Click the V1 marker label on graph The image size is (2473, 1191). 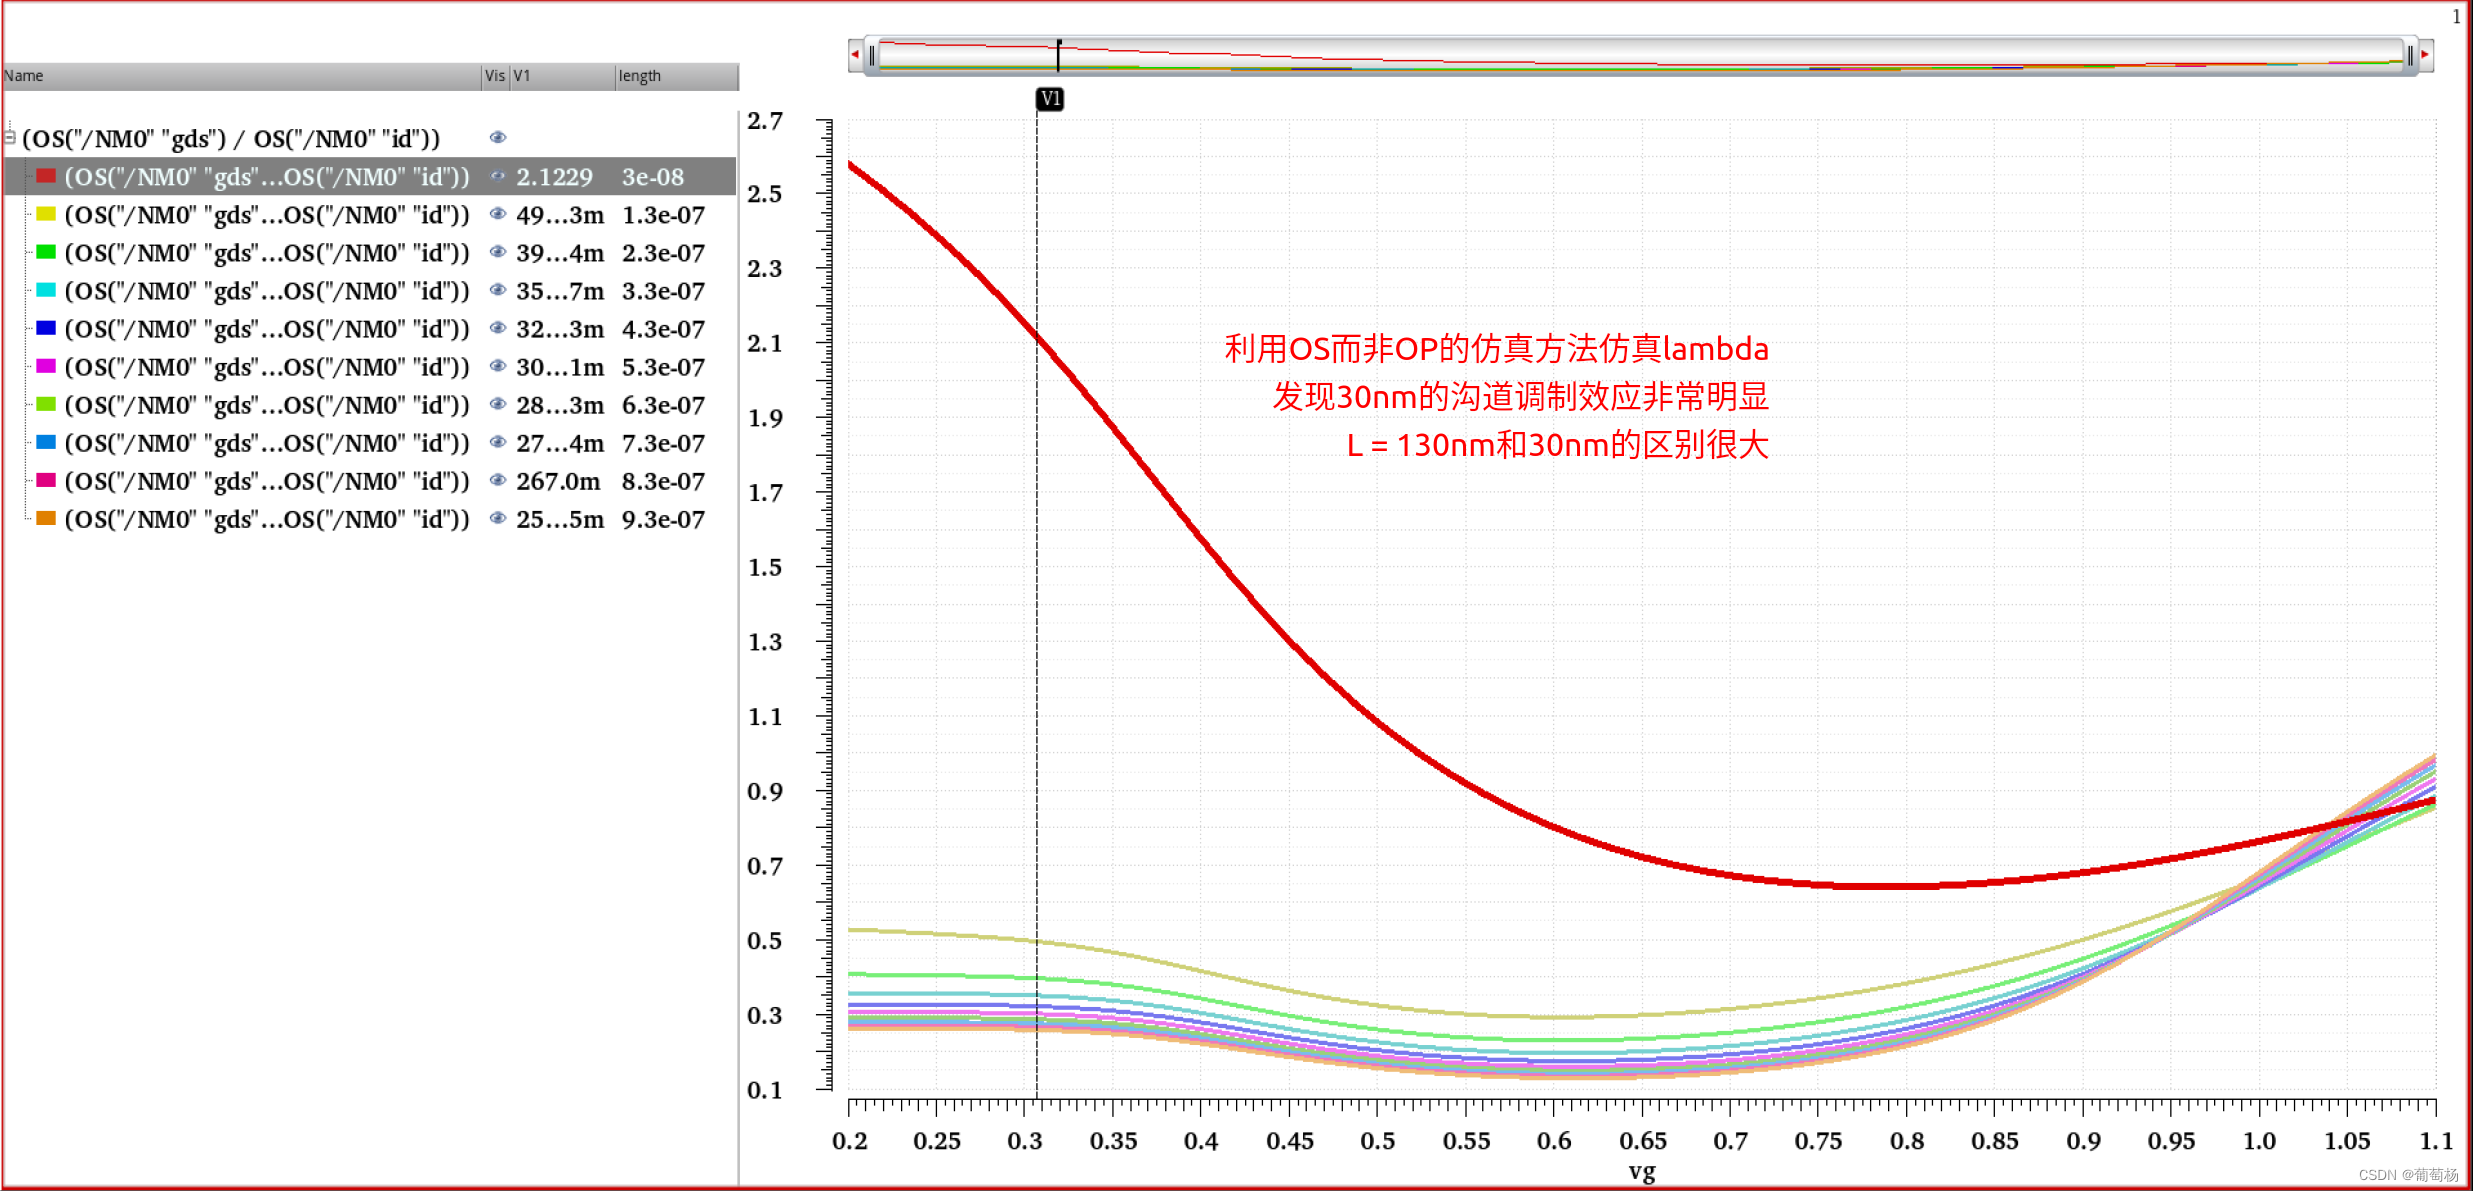1049,99
